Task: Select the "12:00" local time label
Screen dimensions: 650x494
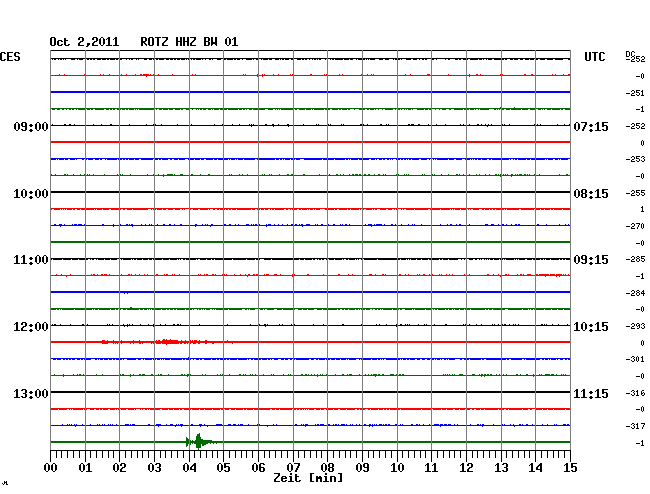Action: [x=31, y=327]
